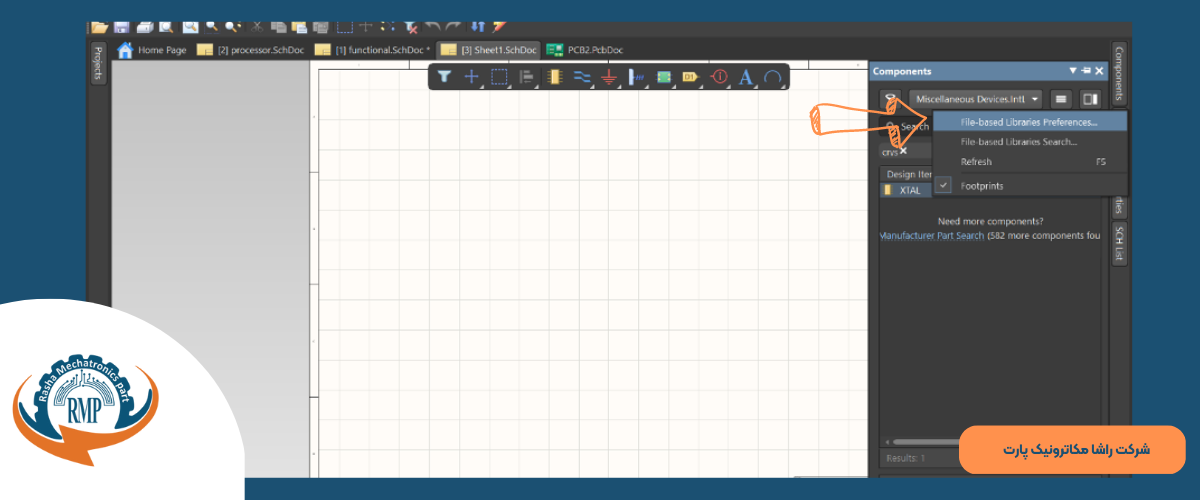Click the GND power port icon
The image size is (1200, 500).
(608, 77)
